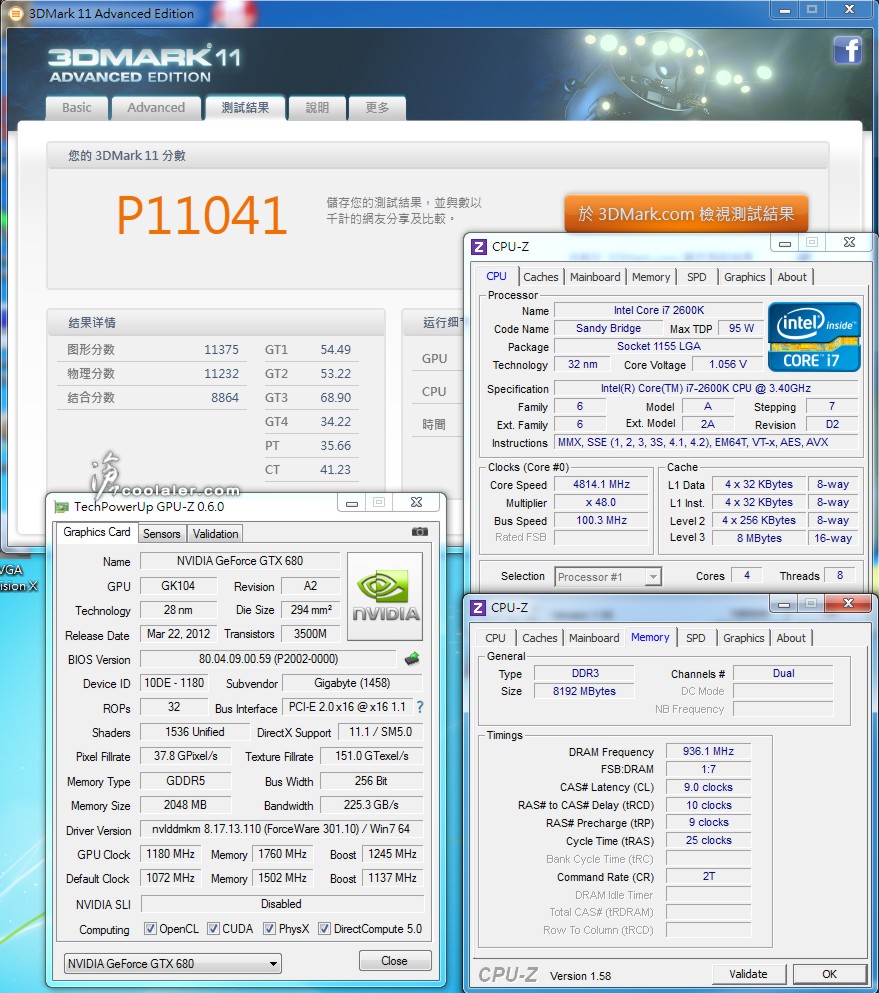The height and width of the screenshot is (993, 879).
Task: Click the Intel Core i7 logo
Action: tap(814, 337)
